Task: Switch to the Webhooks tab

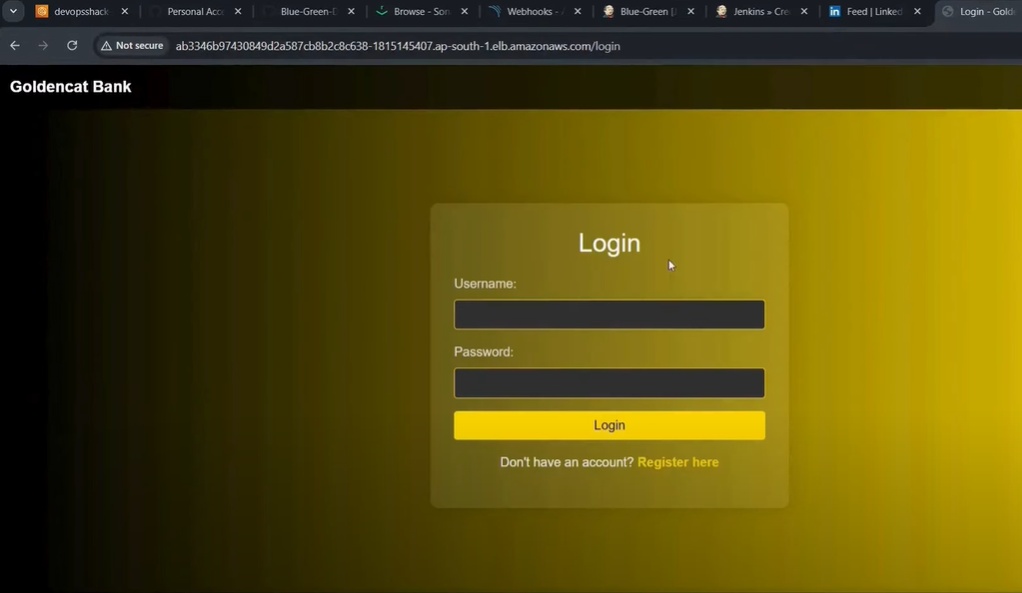Action: 532,12
